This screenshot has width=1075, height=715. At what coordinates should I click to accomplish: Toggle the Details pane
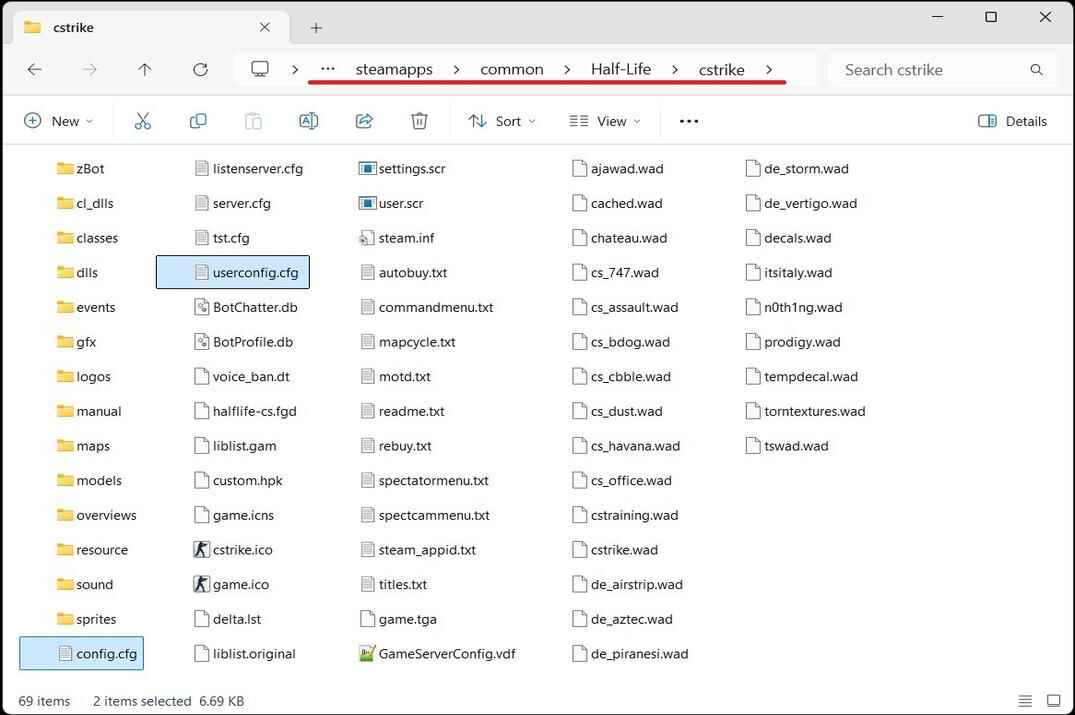tap(1012, 121)
